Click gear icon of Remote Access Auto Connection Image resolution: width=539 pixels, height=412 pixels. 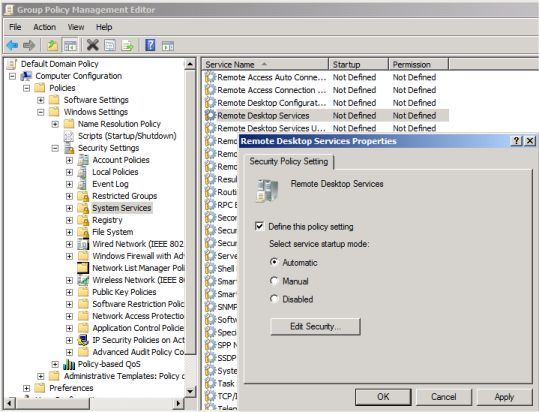click(x=210, y=77)
